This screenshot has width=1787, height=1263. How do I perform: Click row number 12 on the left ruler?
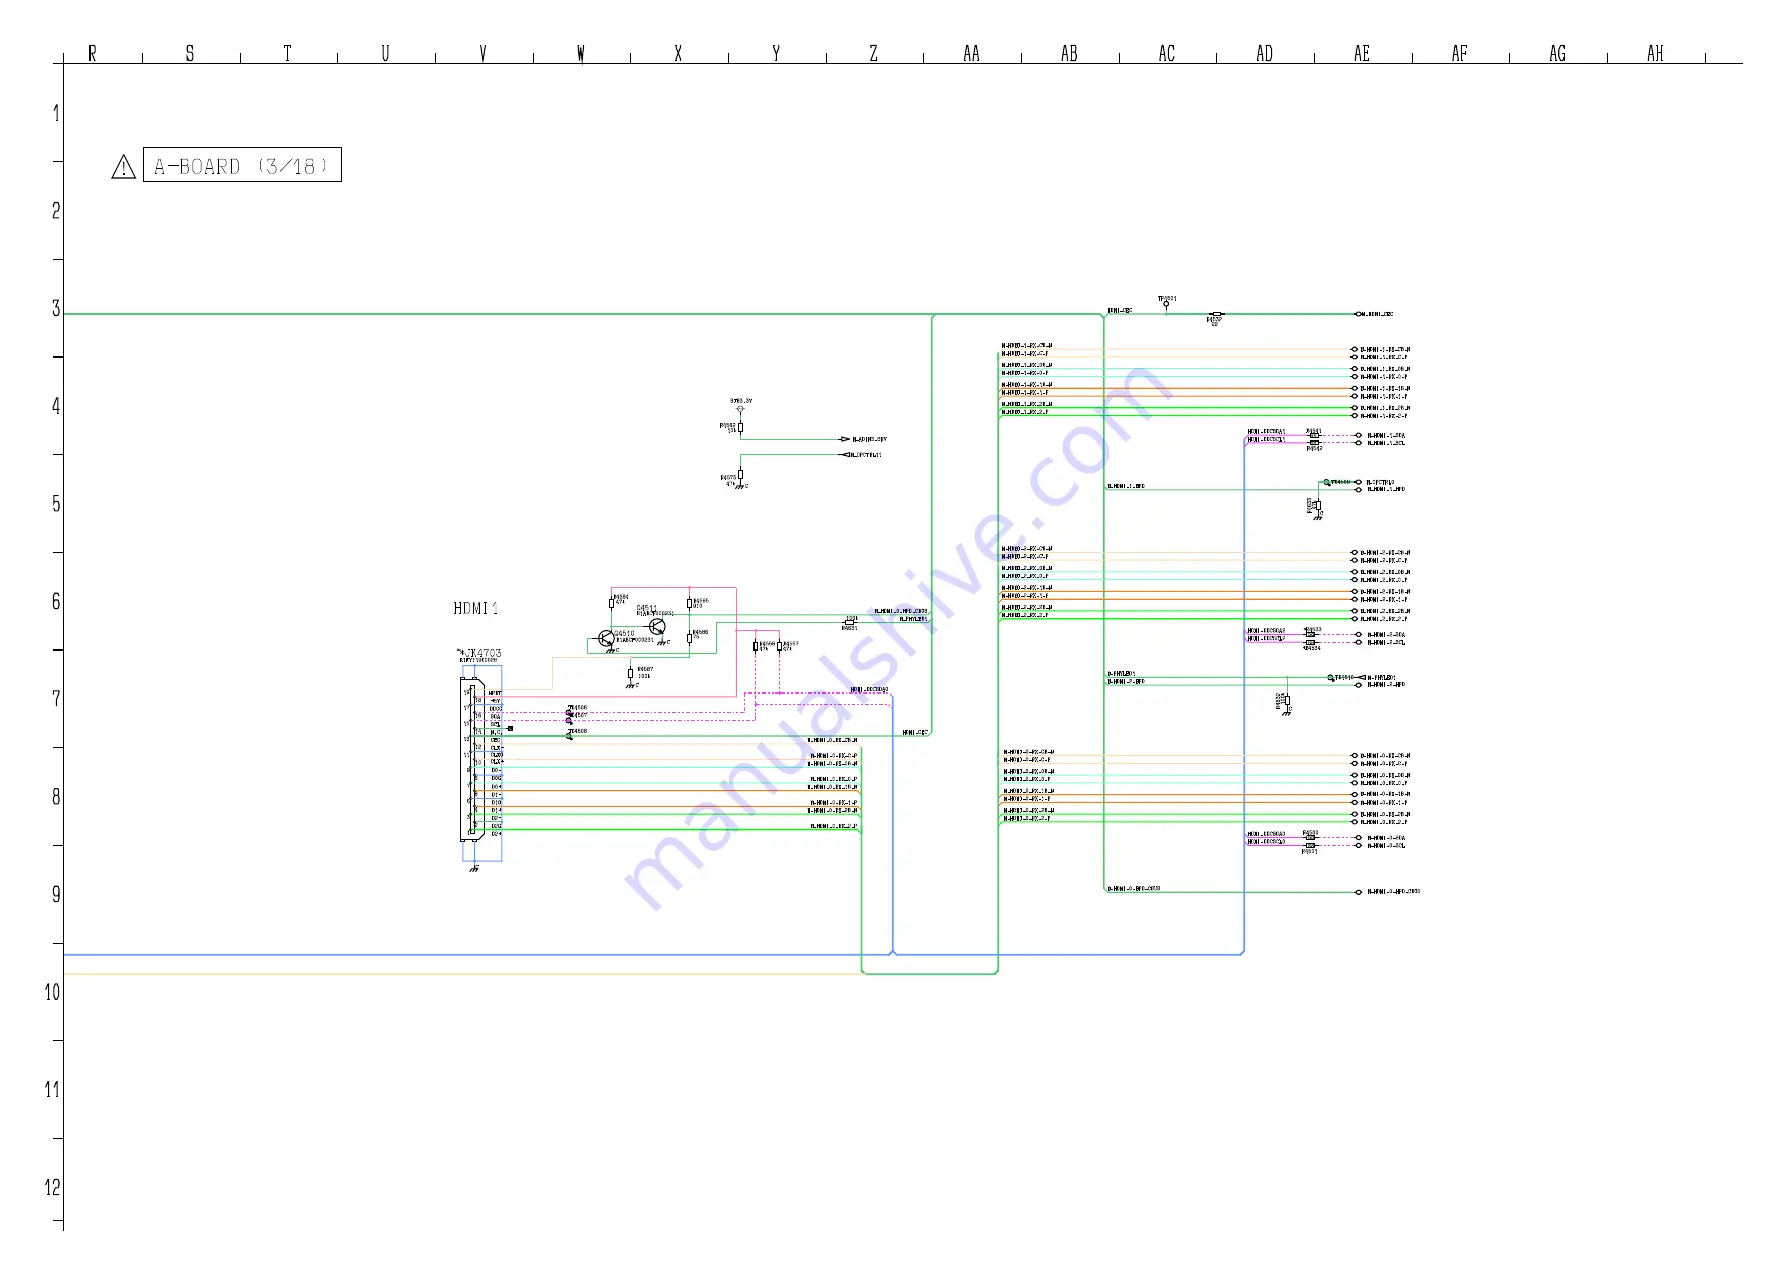pos(52,1187)
